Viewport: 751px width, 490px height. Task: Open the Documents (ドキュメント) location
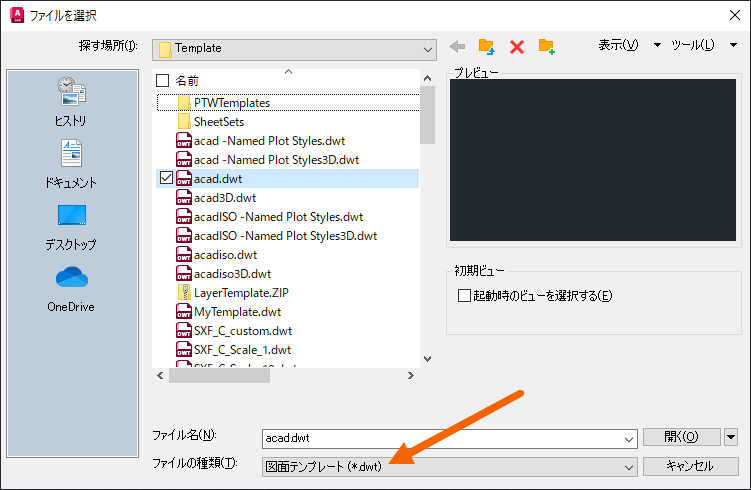(71, 164)
